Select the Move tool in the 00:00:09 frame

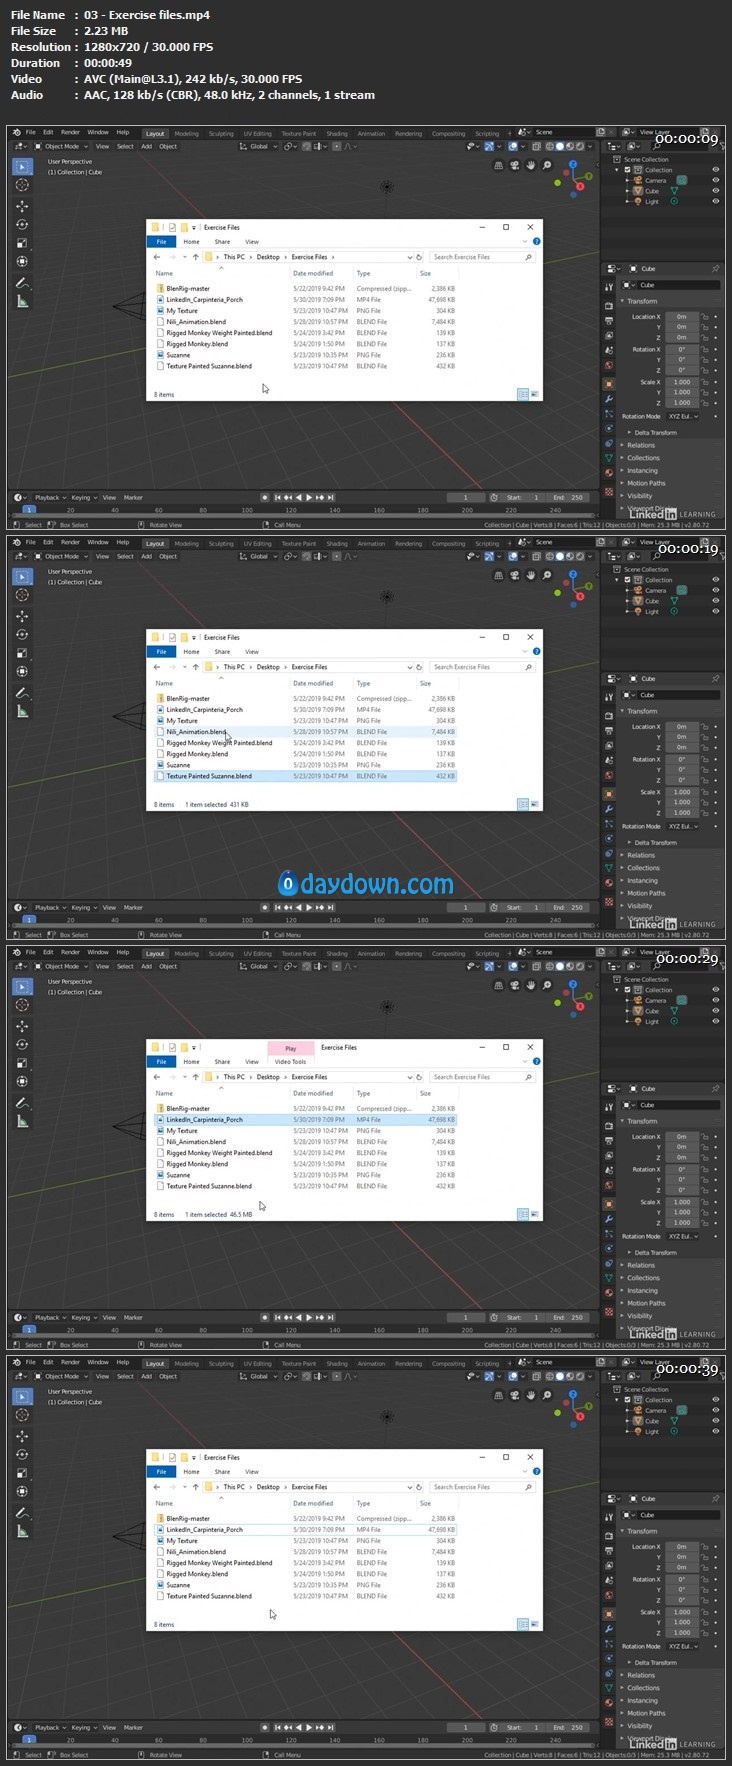pos(22,206)
